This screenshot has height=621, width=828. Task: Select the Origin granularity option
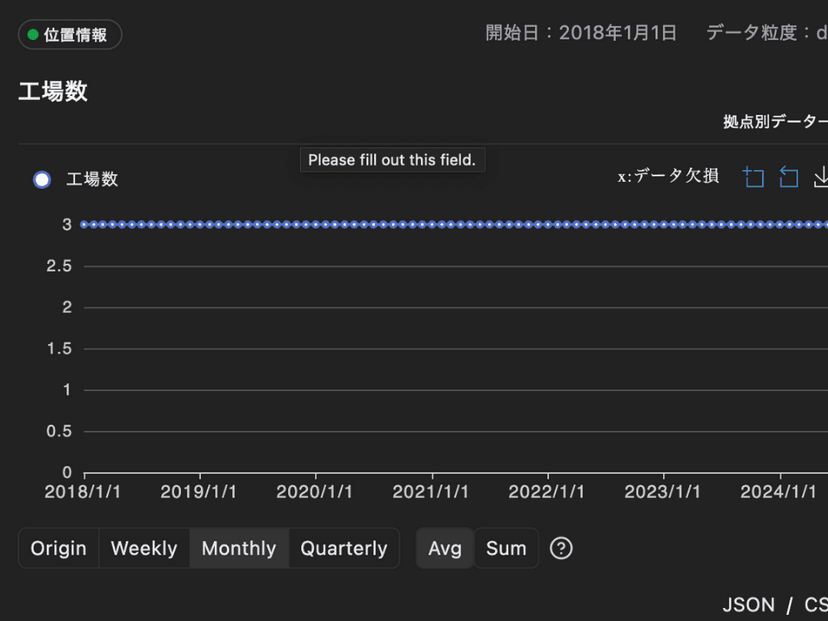(59, 548)
